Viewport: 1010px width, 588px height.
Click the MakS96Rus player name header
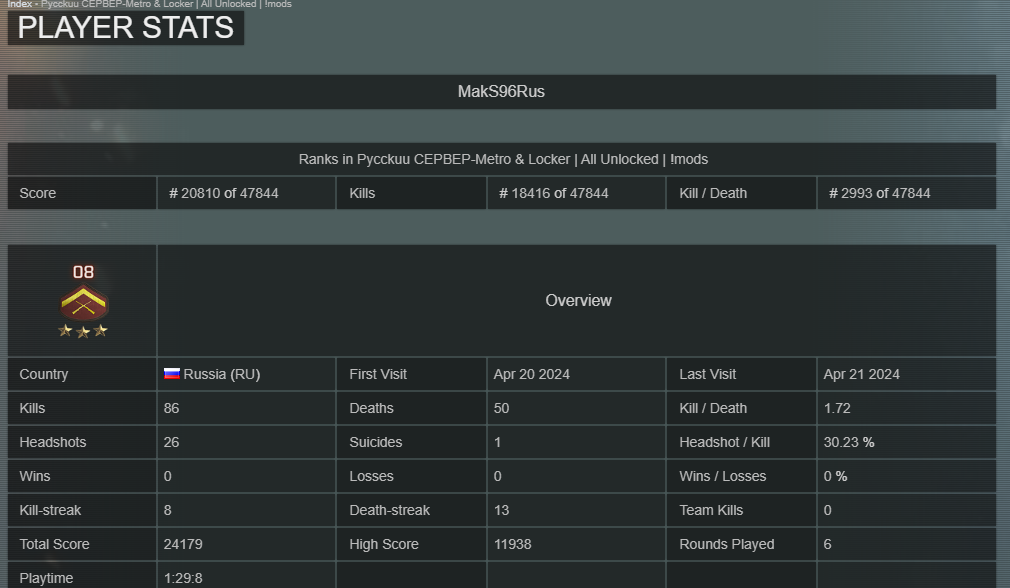pyautogui.click(x=501, y=91)
